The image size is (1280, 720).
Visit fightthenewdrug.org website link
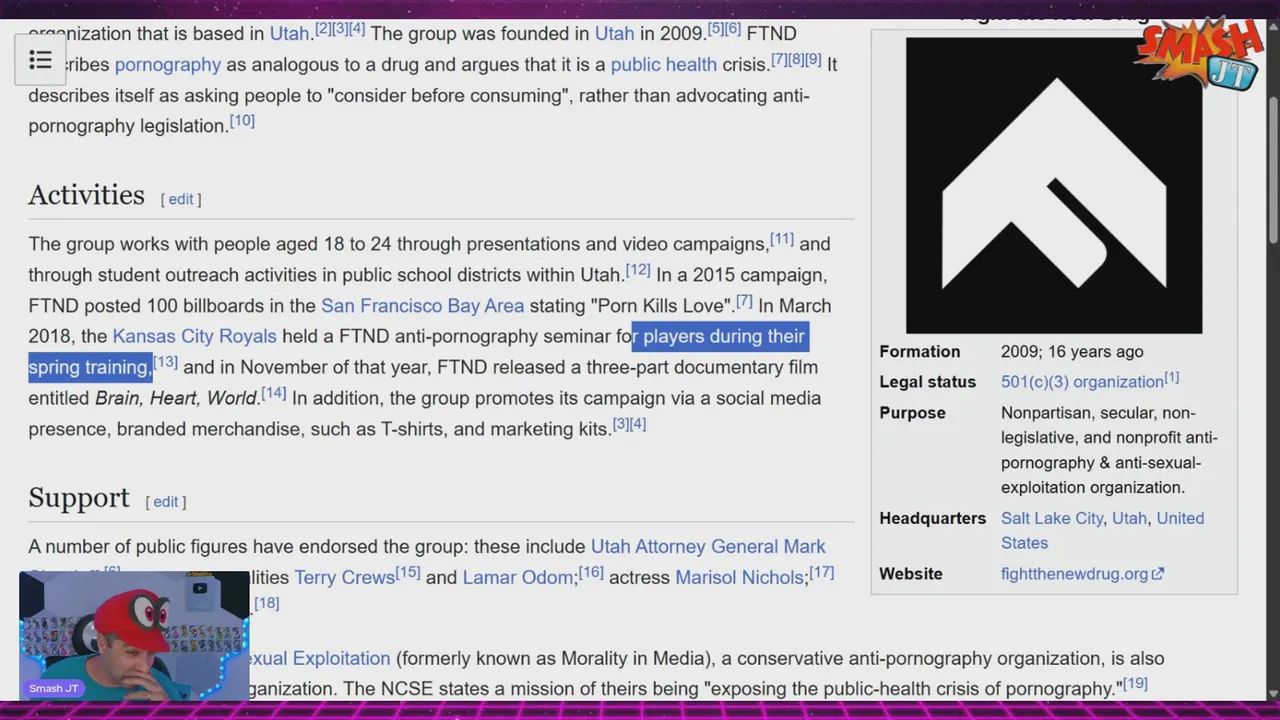[x=1074, y=574]
